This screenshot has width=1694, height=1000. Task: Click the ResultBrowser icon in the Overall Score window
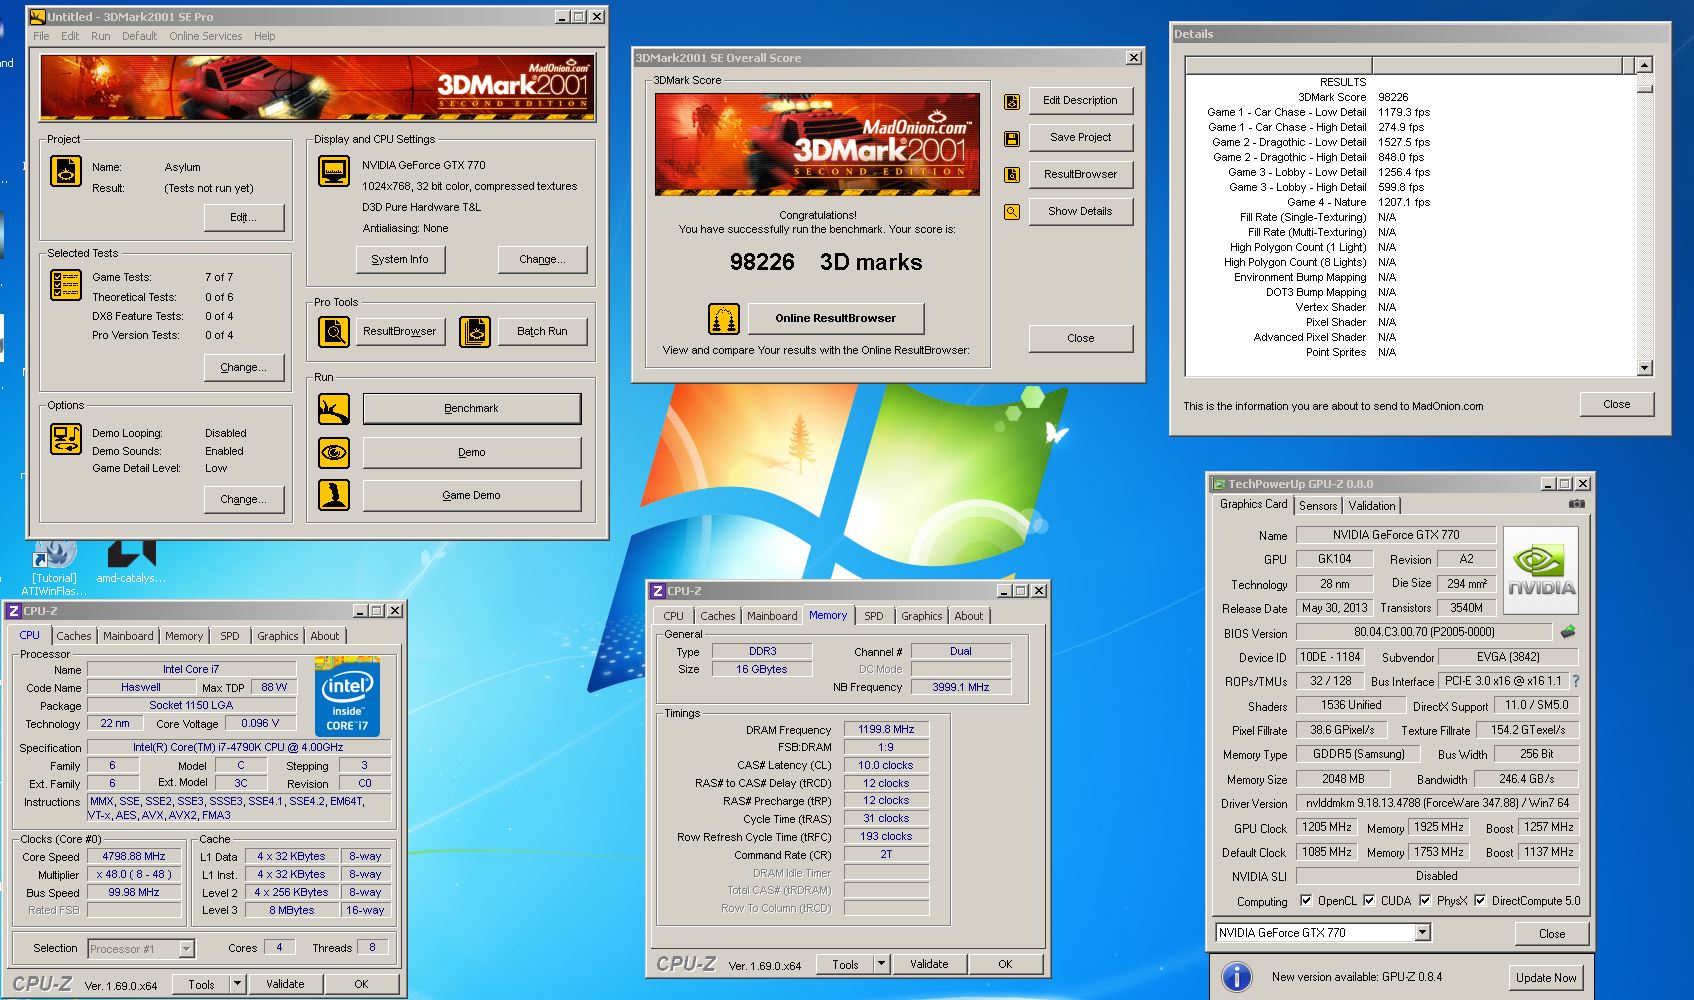1012,175
